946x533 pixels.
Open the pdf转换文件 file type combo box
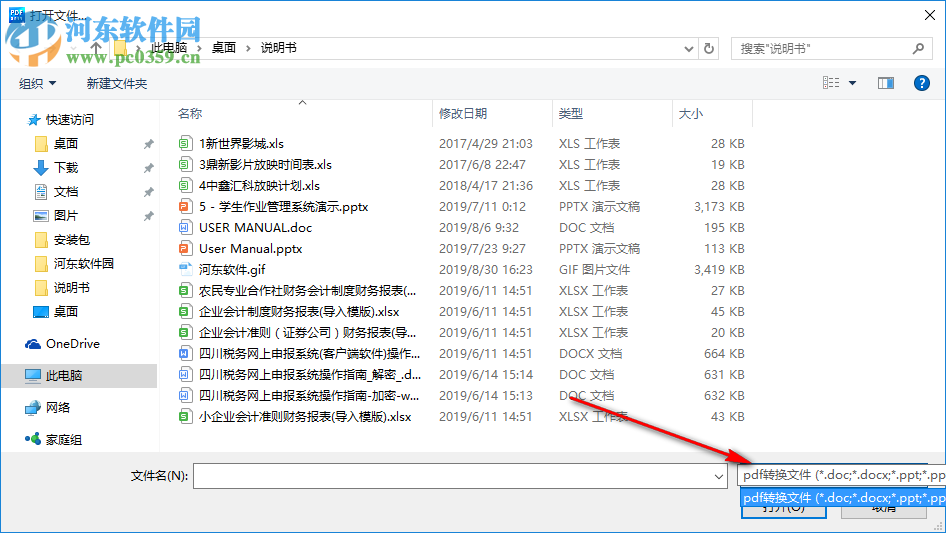tap(841, 475)
